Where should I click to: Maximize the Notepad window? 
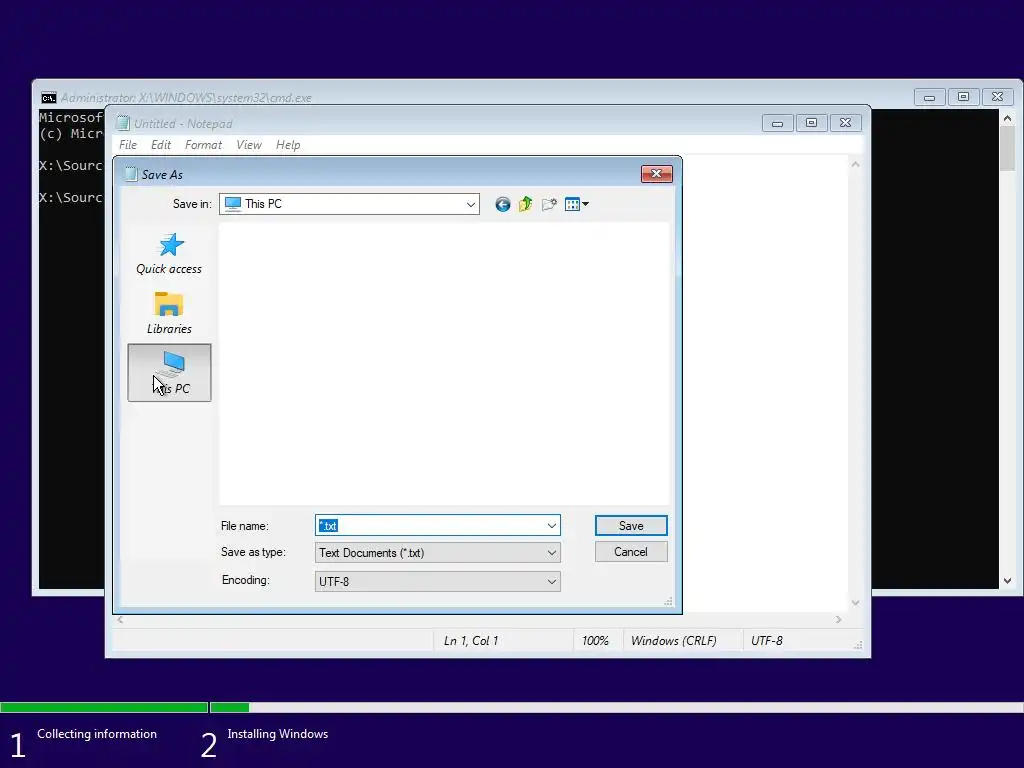(x=811, y=123)
